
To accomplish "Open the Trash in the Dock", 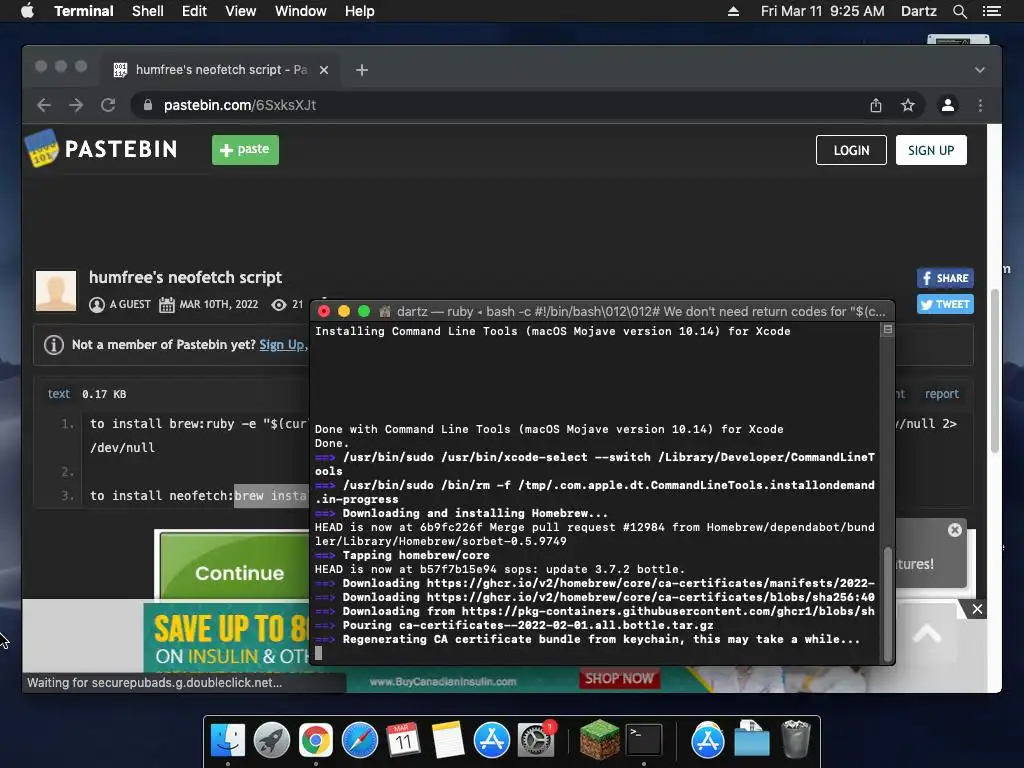I will click(795, 739).
